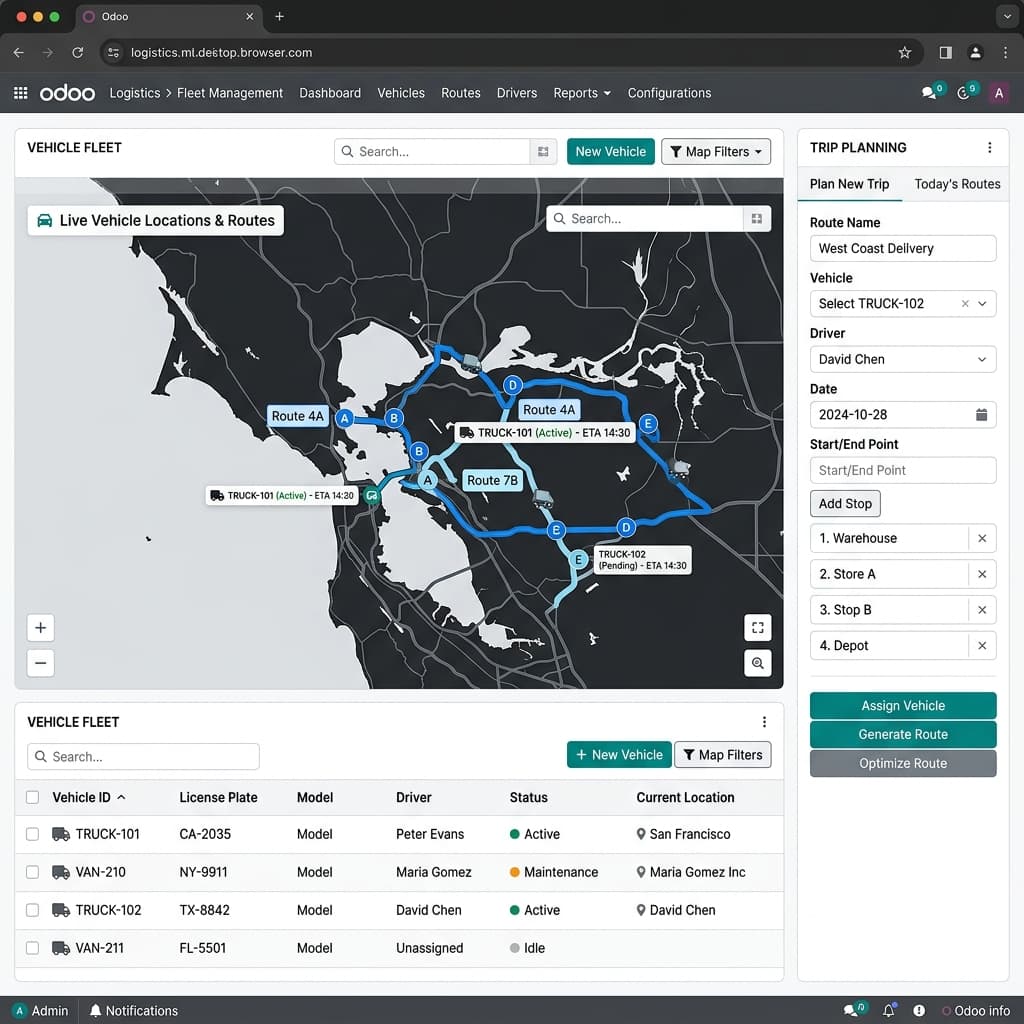Sort by Vehicle ID column header
This screenshot has height=1024, width=1024.
tap(88, 797)
